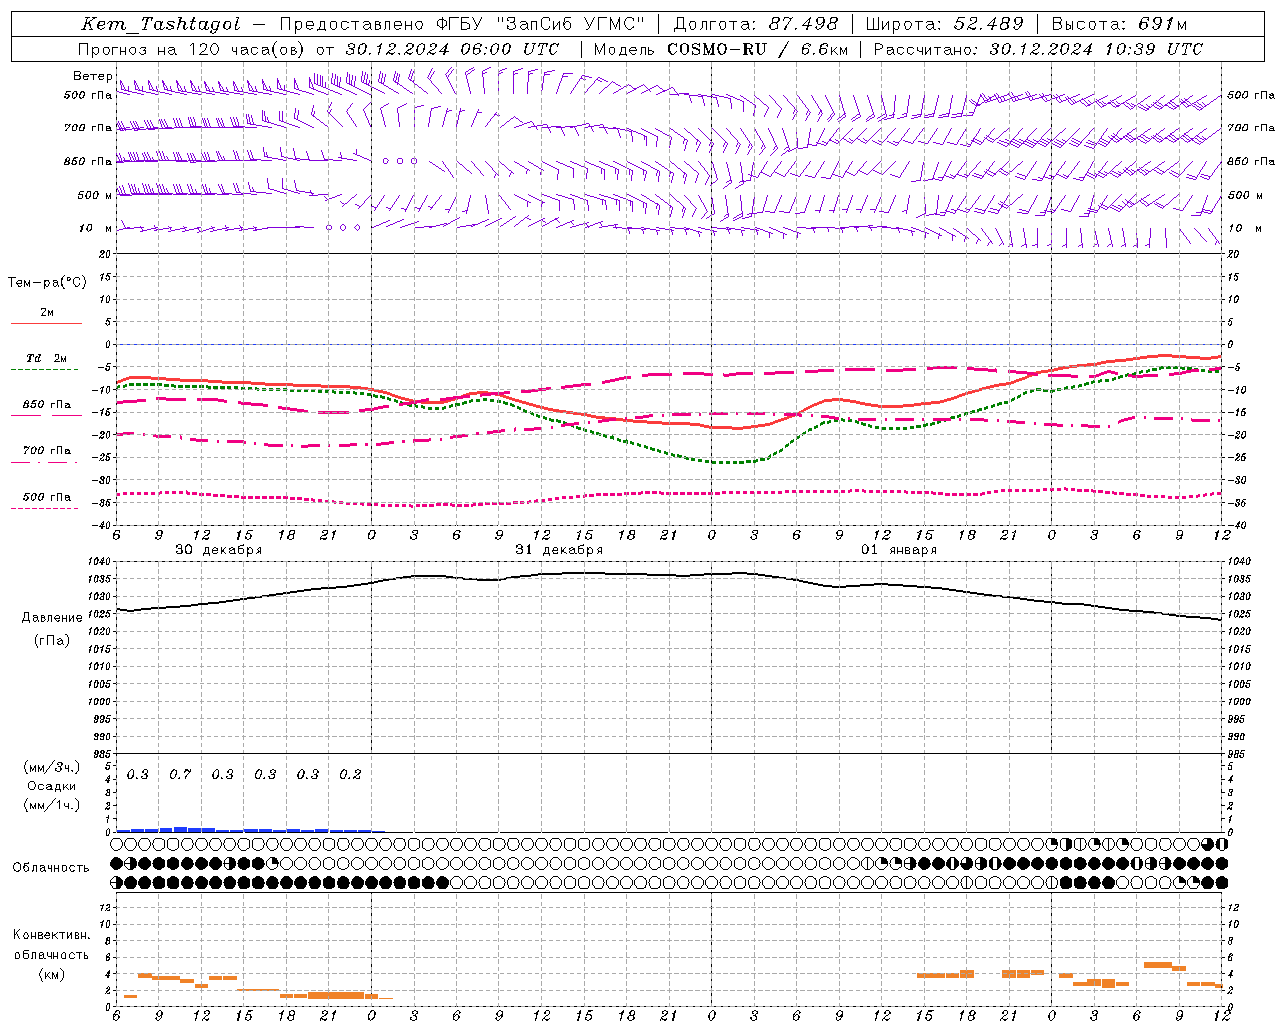Select the 500 м wind level label on left
Screen dimensions: 1280x1024
(x=96, y=195)
